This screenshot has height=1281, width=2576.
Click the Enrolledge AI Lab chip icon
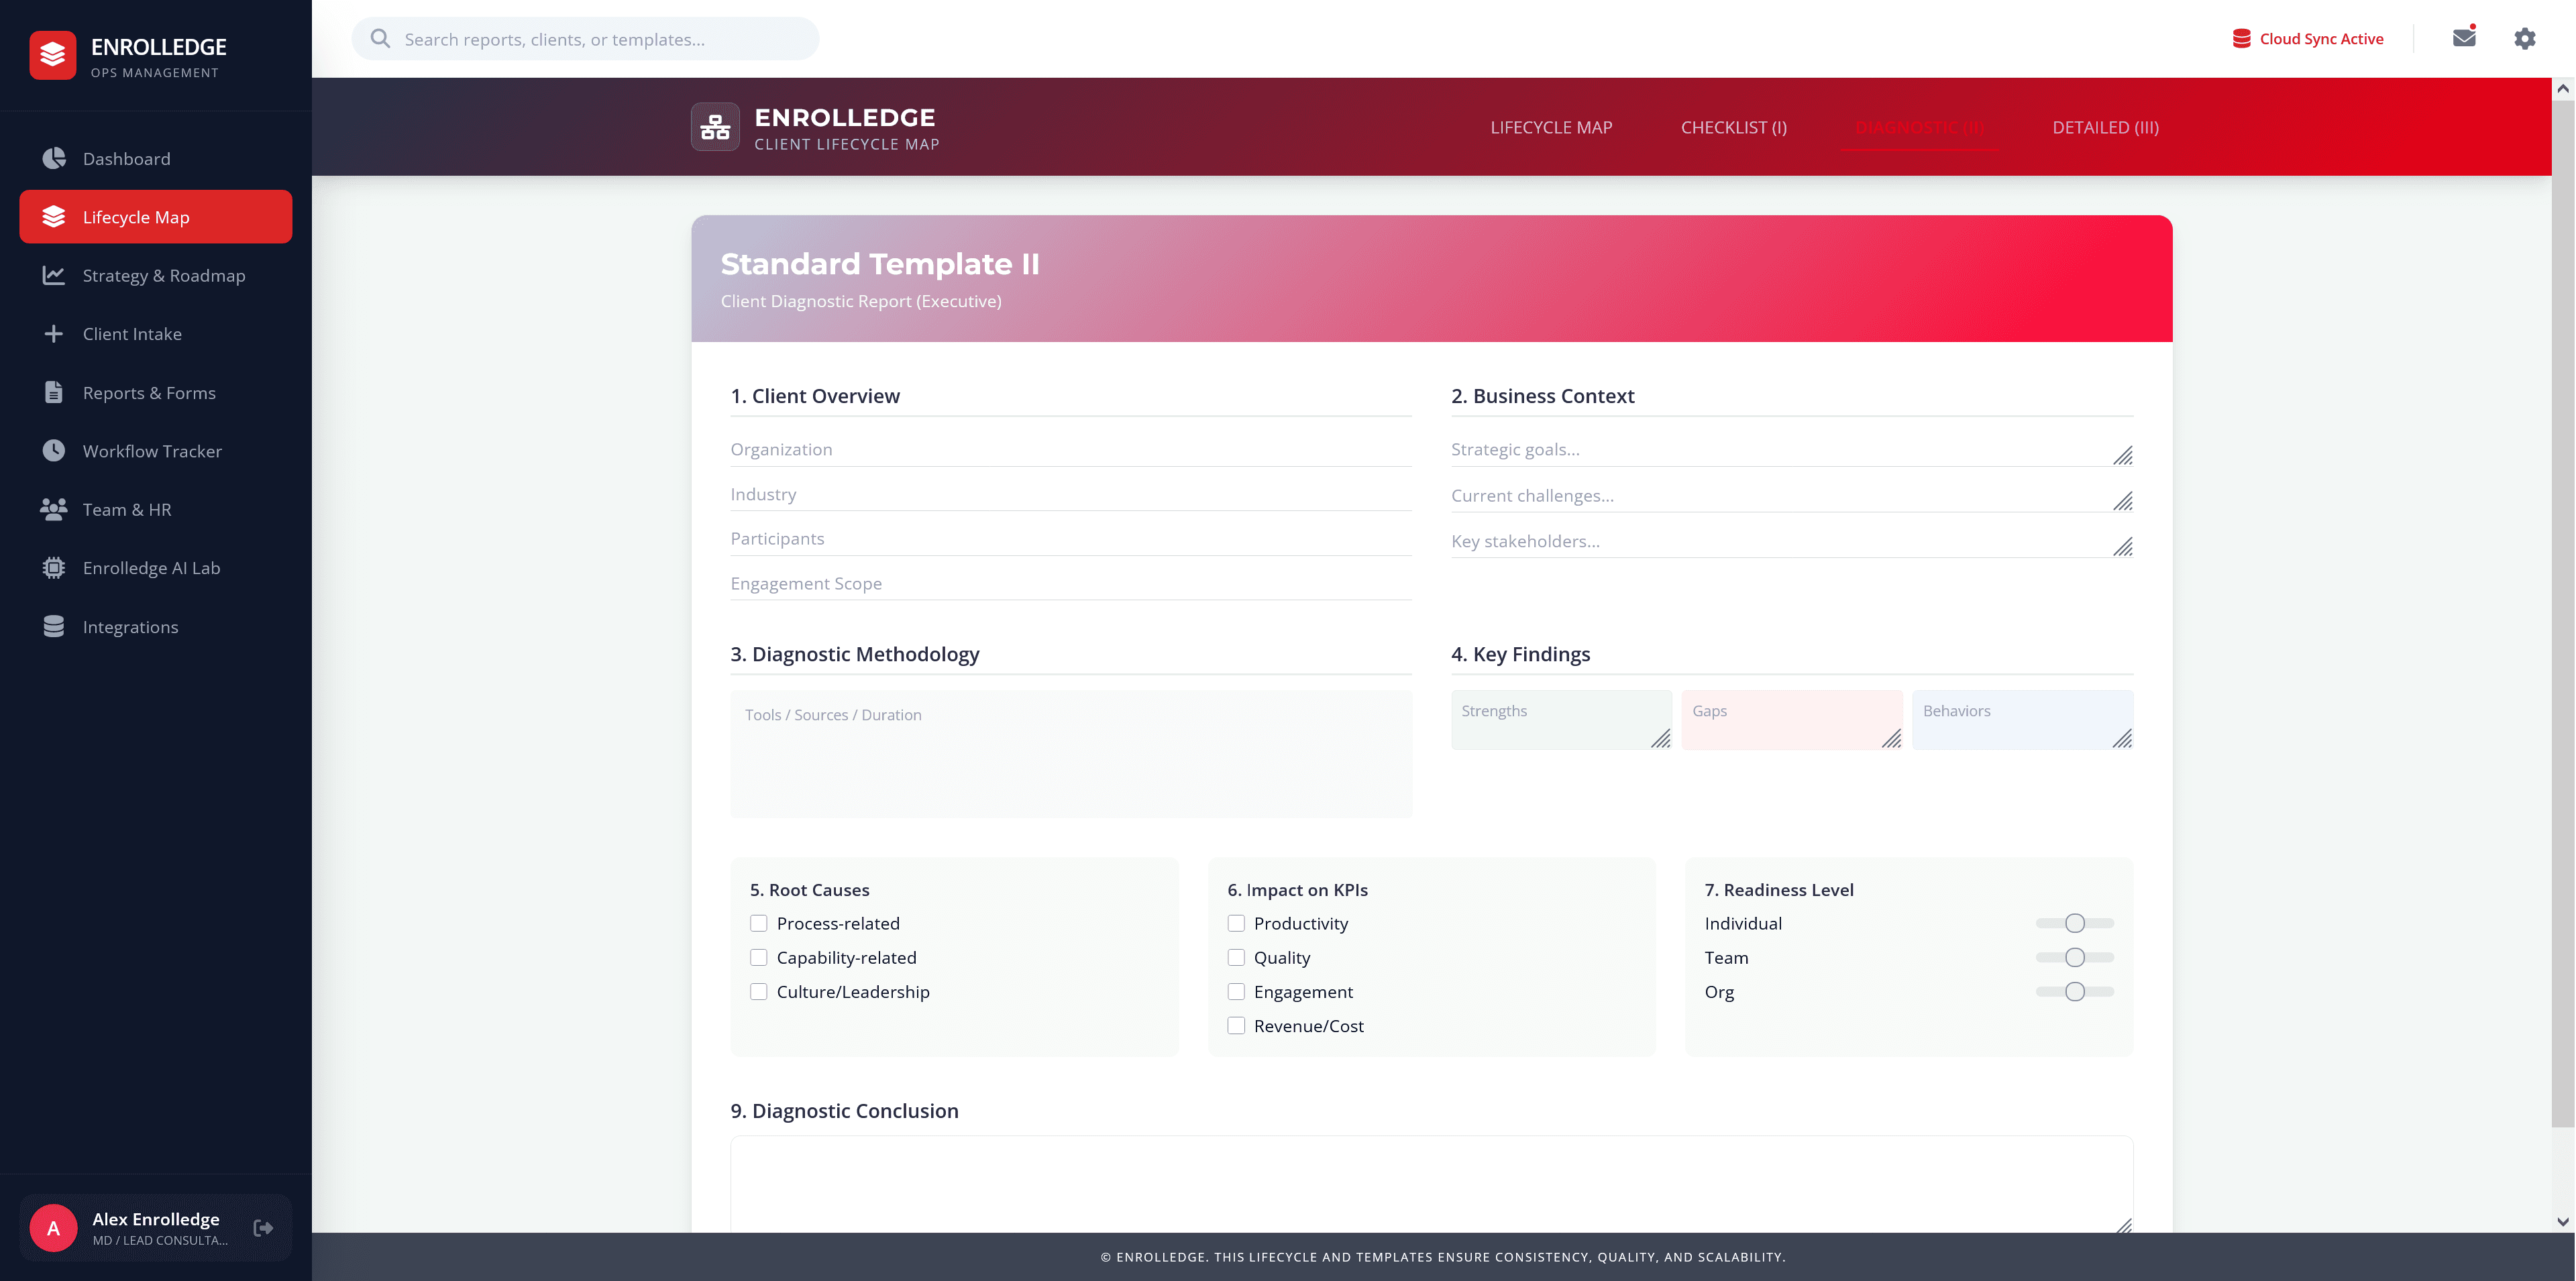pyautogui.click(x=54, y=568)
